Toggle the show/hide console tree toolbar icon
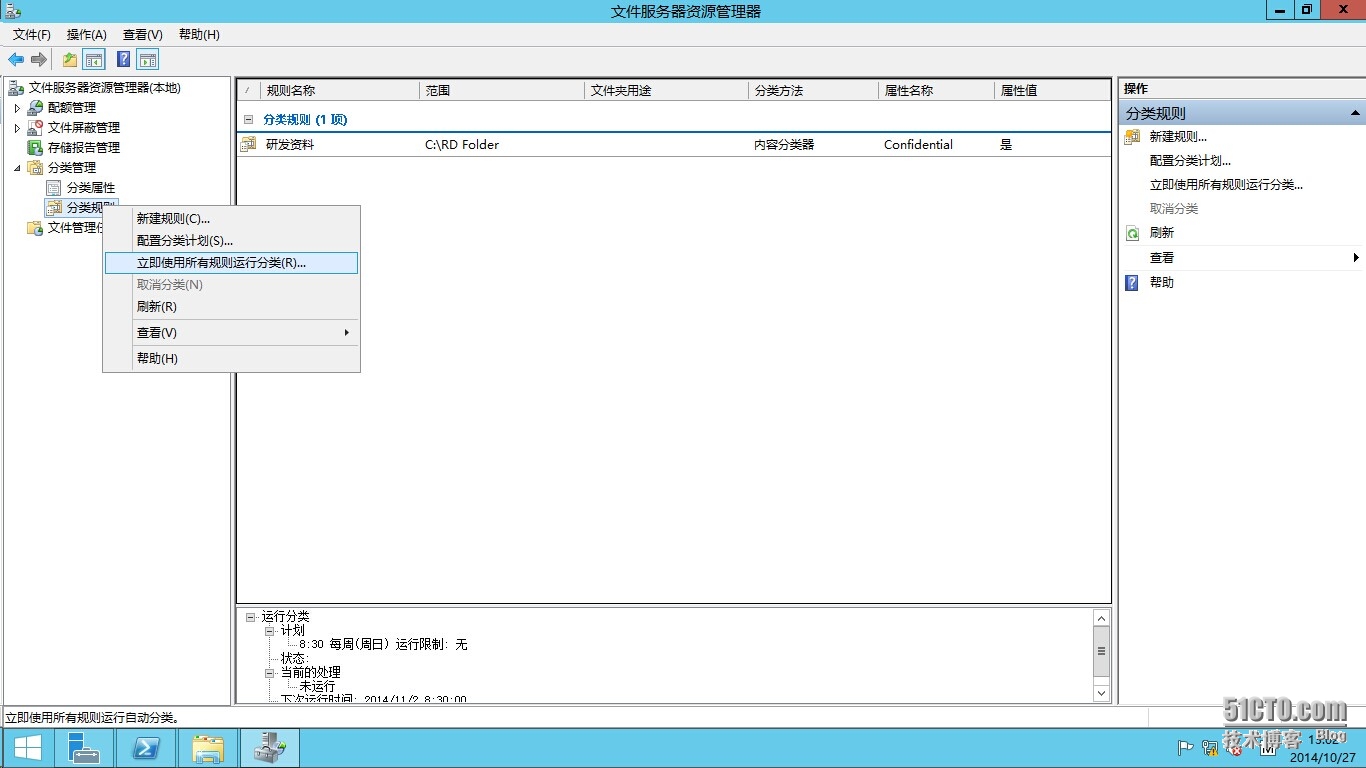This screenshot has width=1366, height=768. coord(93,60)
